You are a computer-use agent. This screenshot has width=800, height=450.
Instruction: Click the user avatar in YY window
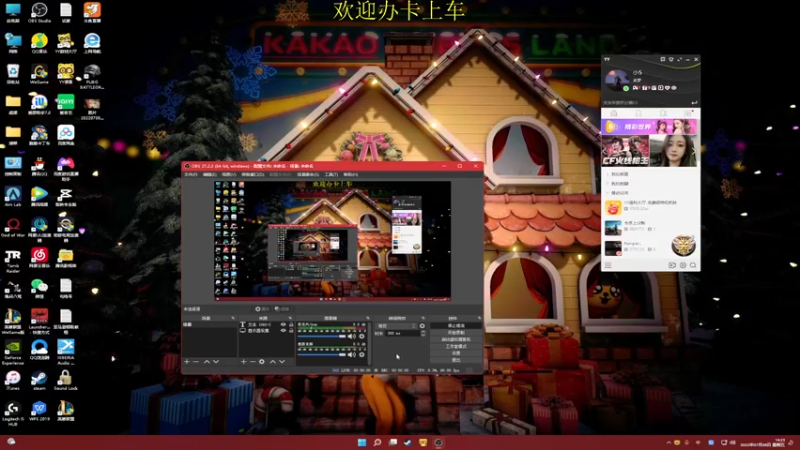[617, 80]
